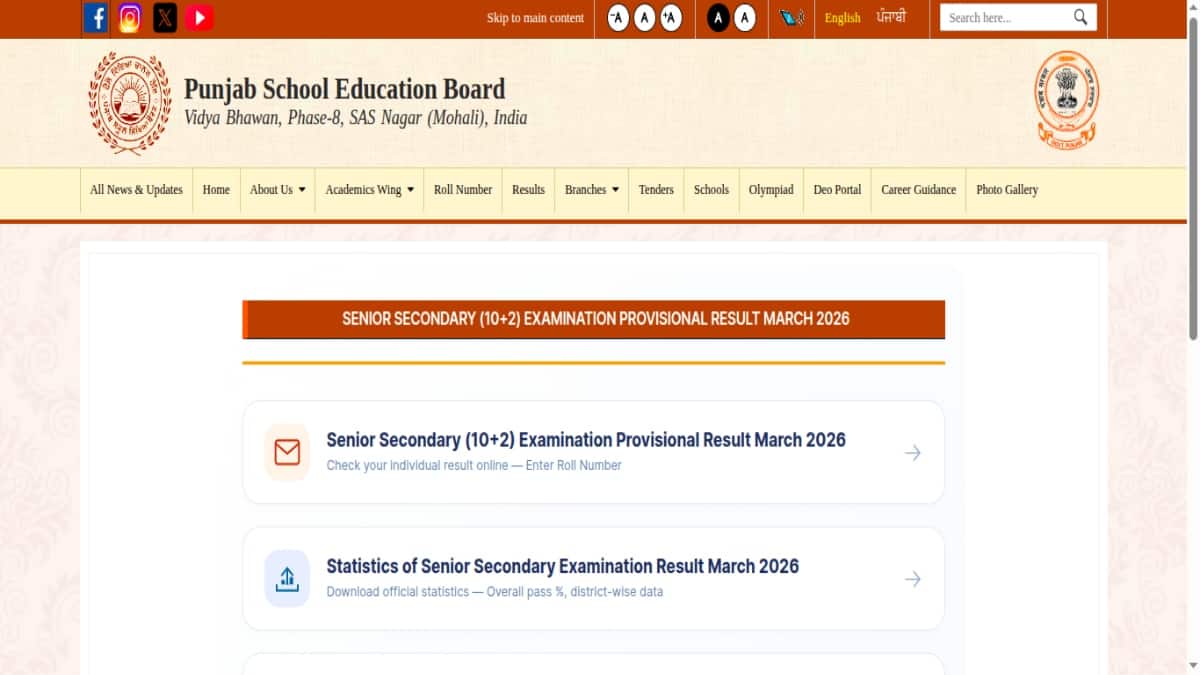1200x675 pixels.
Task: Open the YouTube channel icon
Action: click(x=199, y=18)
